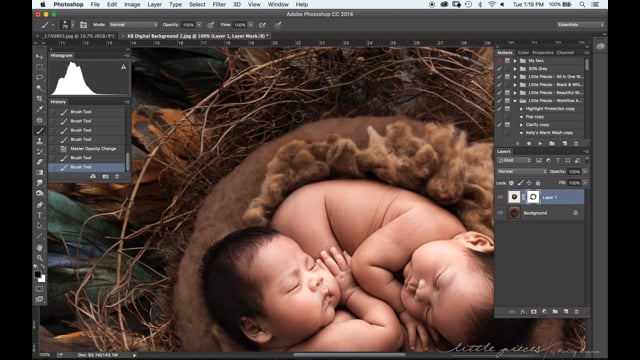
Task: Delete layer with Layers panel trash
Action: (576, 311)
